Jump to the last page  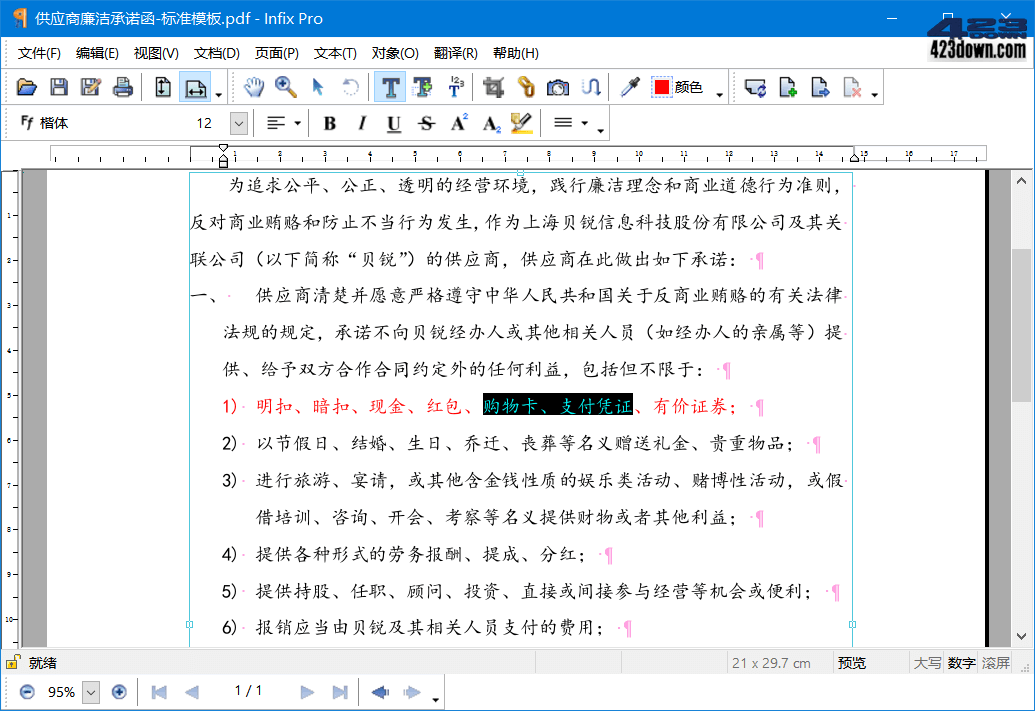(340, 692)
